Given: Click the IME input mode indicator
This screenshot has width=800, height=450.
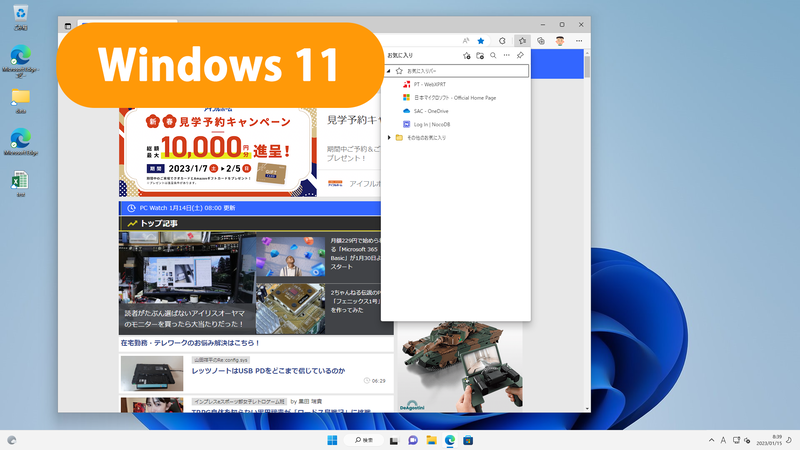Looking at the screenshot, I should pos(723,440).
